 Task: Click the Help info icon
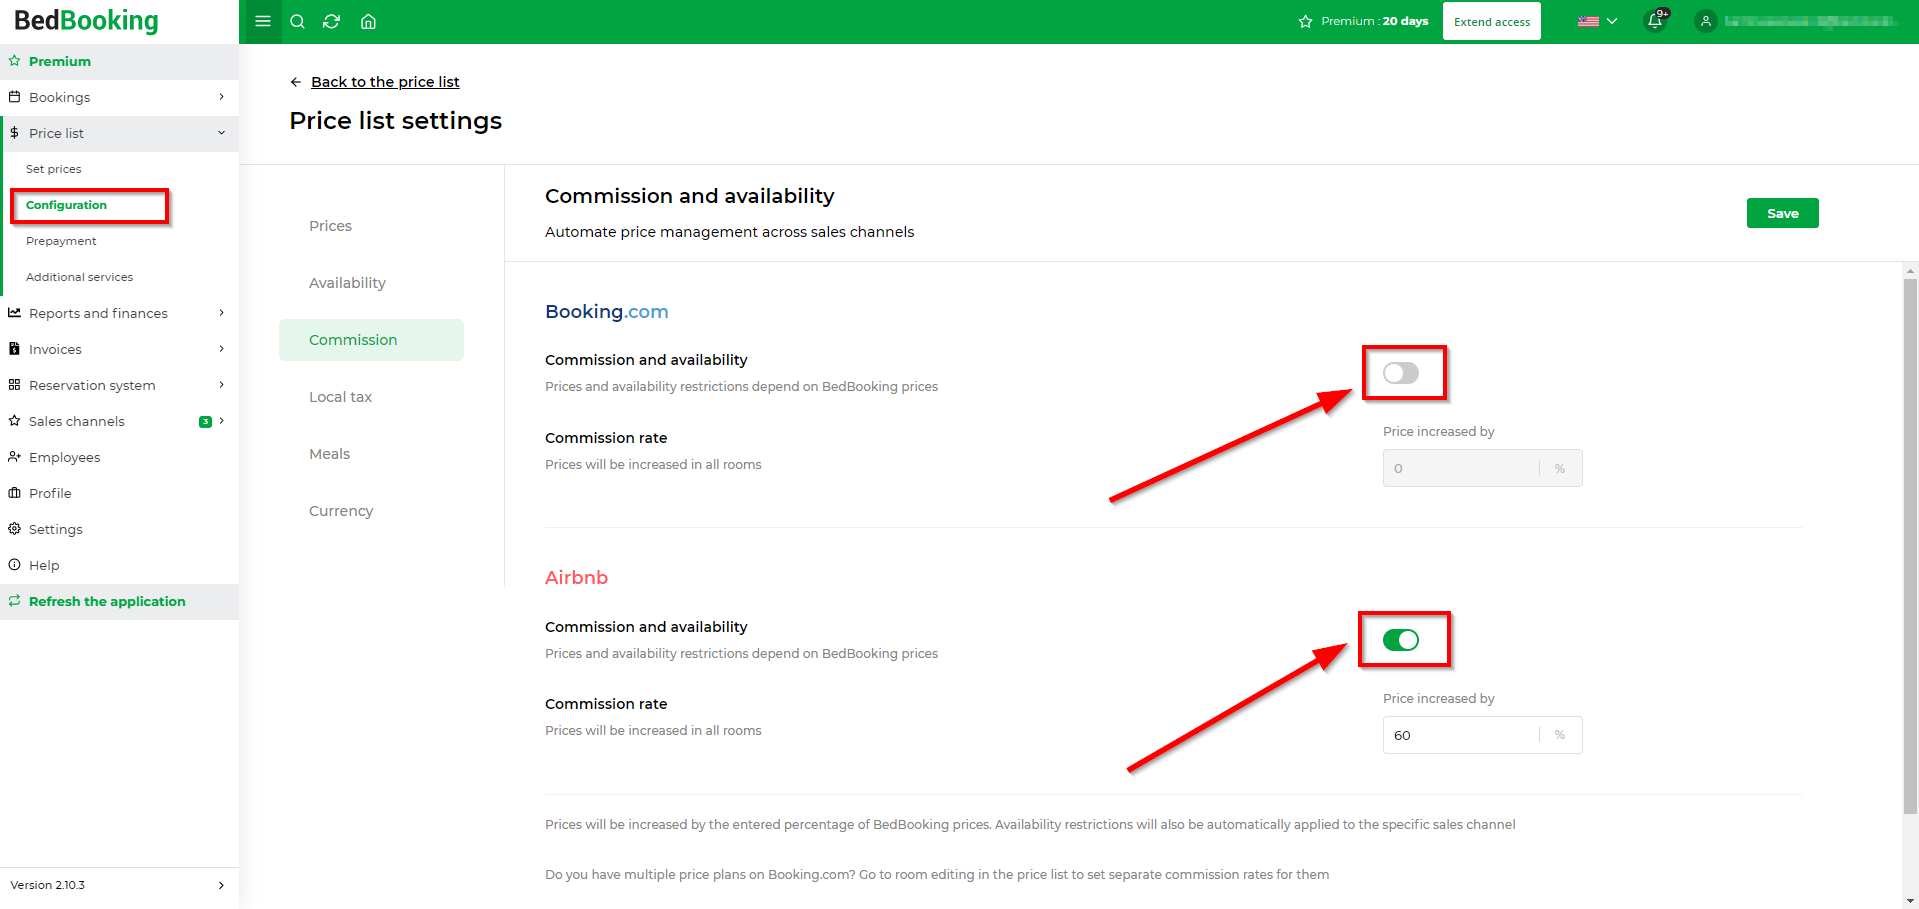point(14,565)
